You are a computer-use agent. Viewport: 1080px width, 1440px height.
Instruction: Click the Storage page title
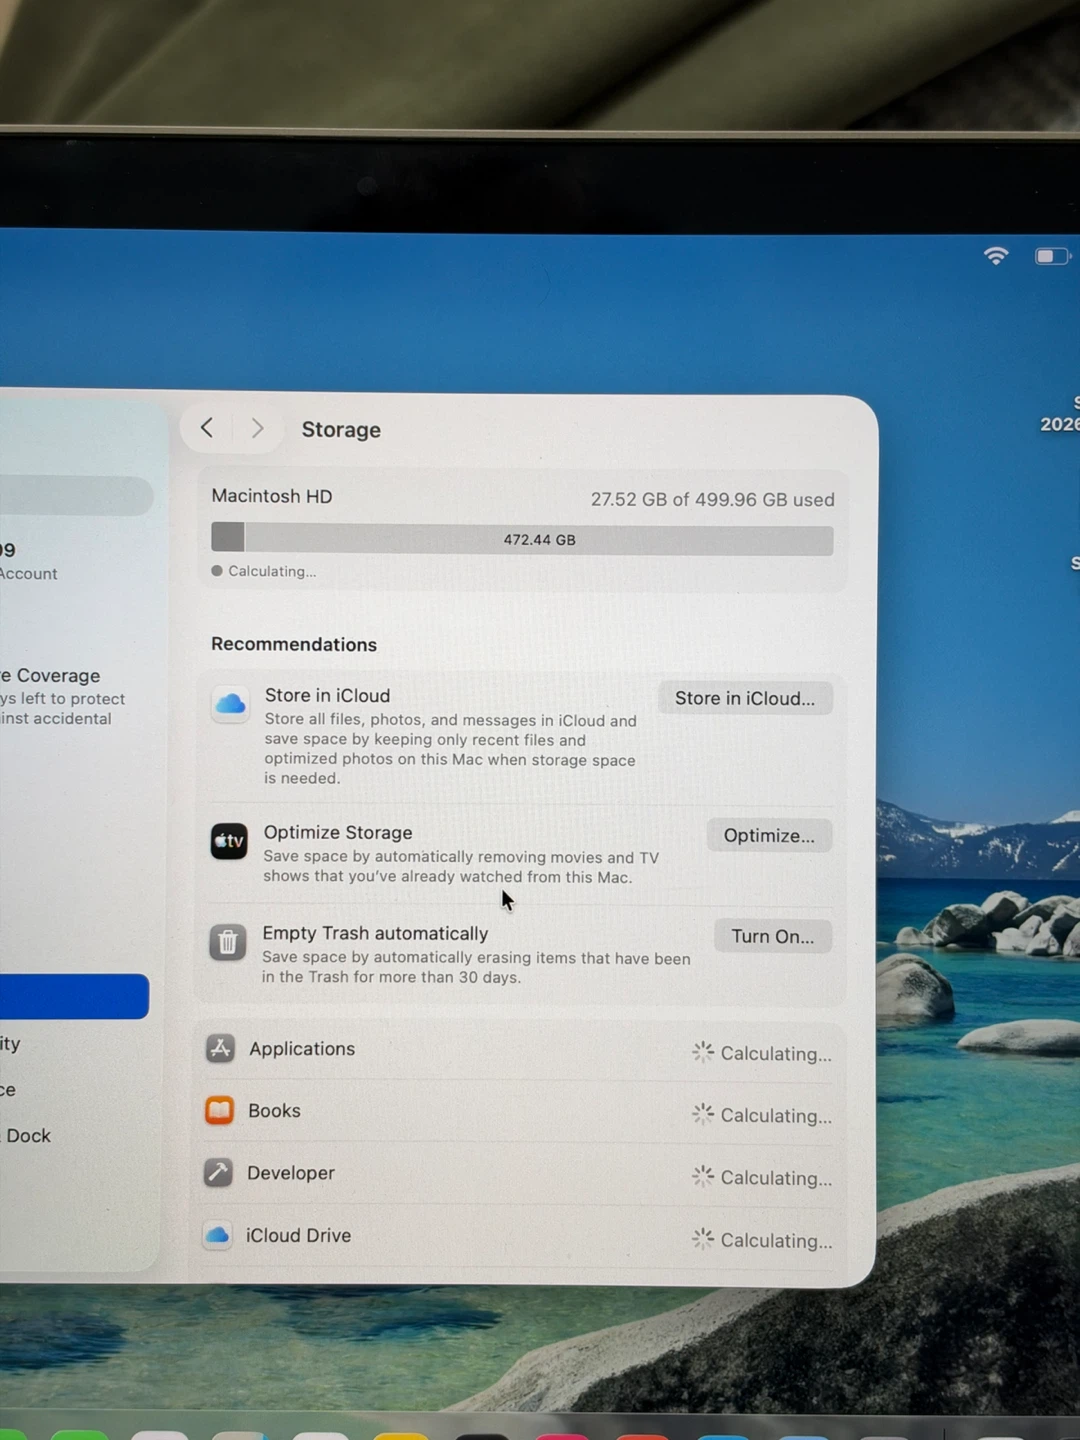[341, 430]
